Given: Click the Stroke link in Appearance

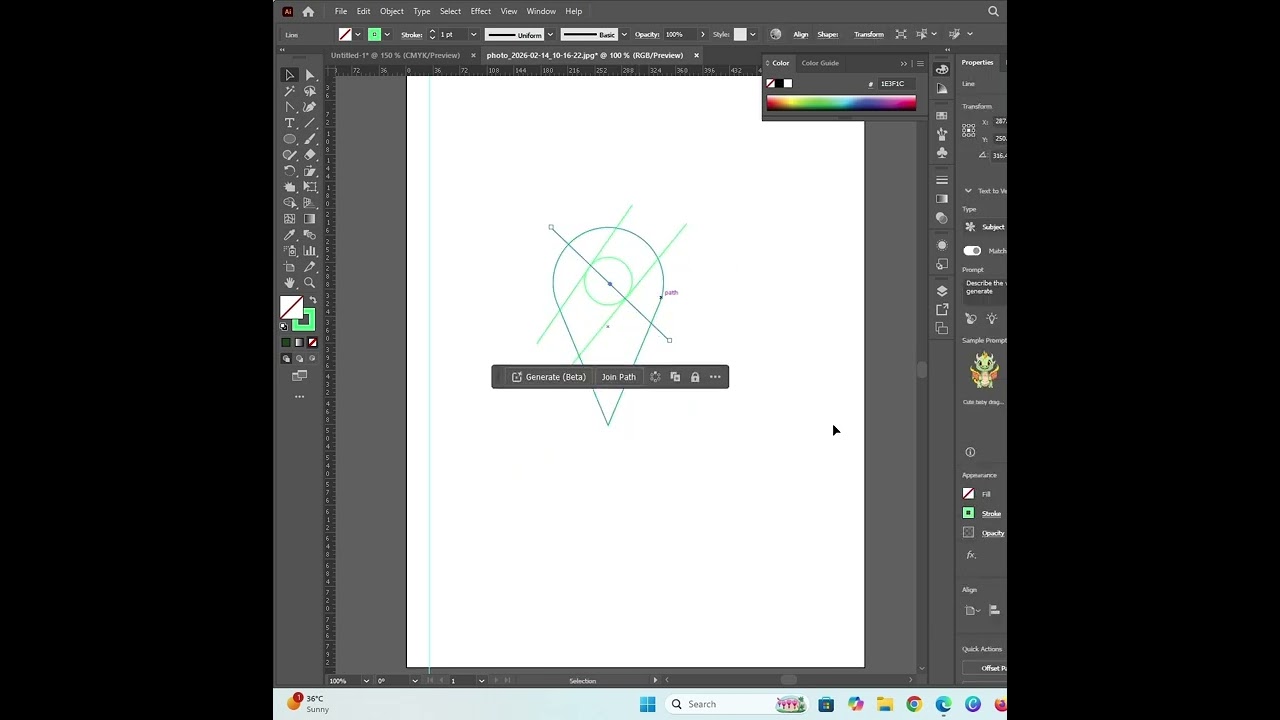Looking at the screenshot, I should 991,514.
